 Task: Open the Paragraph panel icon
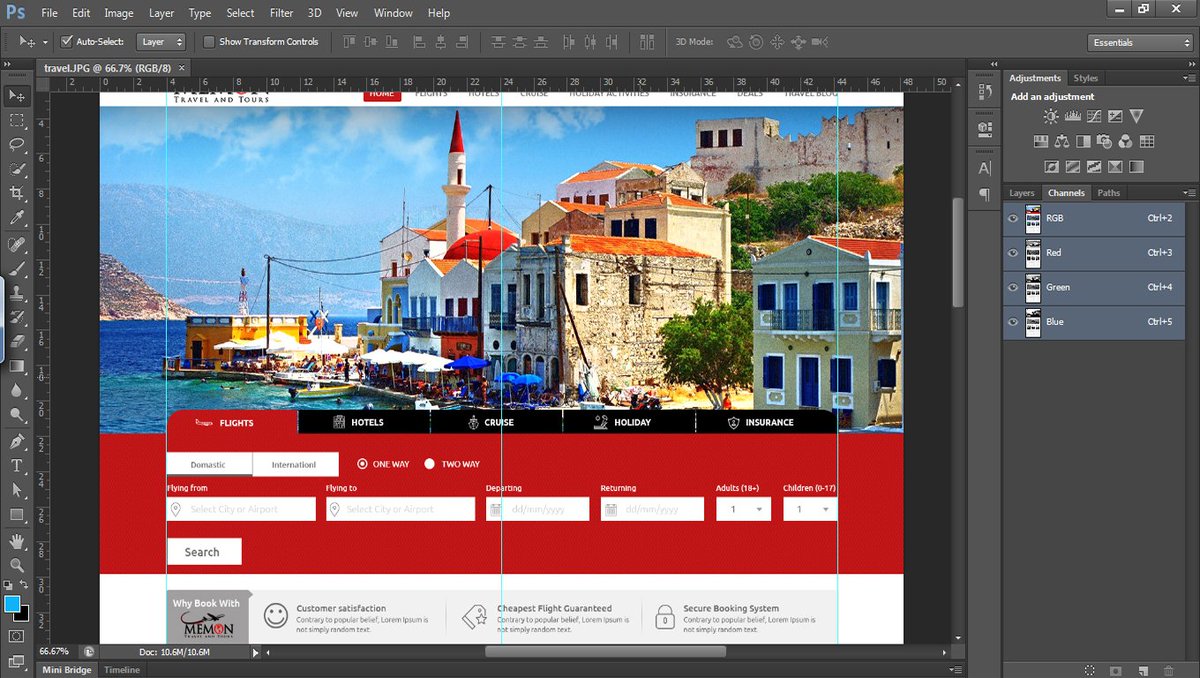(x=984, y=194)
